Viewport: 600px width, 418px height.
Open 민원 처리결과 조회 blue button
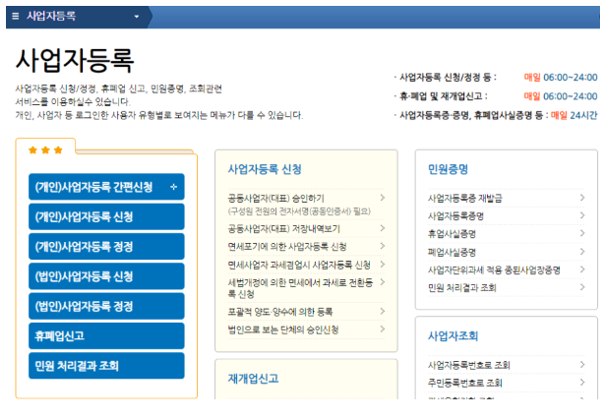pos(106,366)
